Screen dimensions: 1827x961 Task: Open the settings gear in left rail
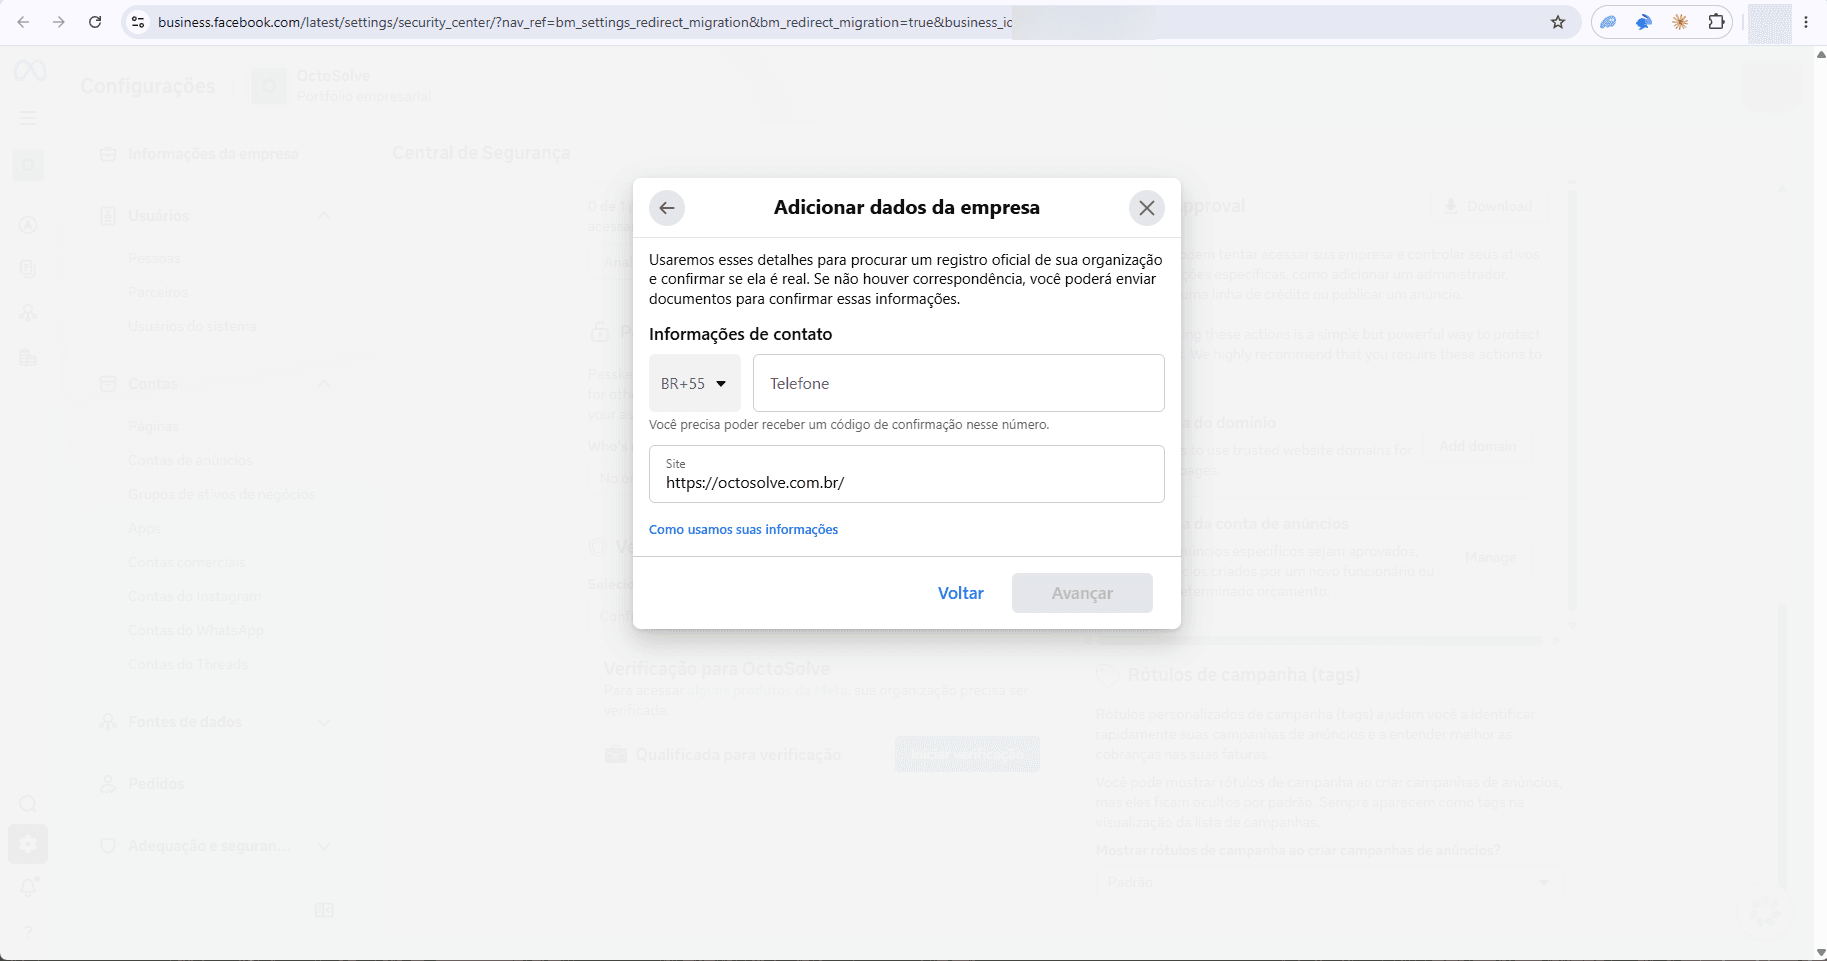click(x=28, y=844)
